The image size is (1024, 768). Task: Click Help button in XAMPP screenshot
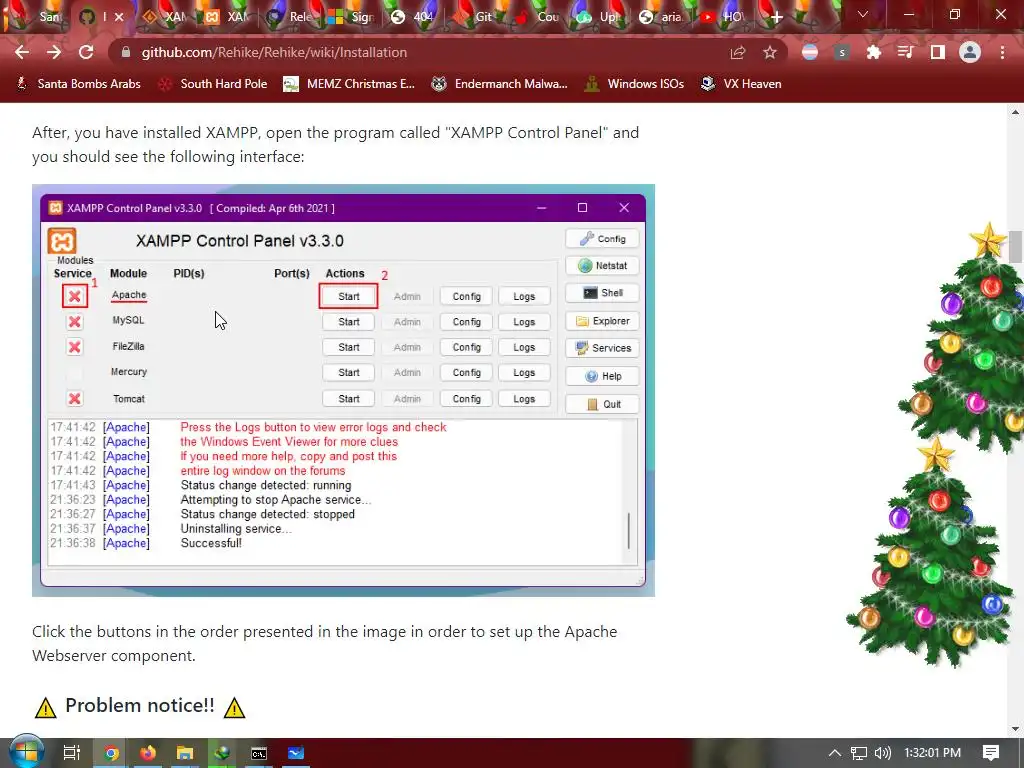click(602, 376)
